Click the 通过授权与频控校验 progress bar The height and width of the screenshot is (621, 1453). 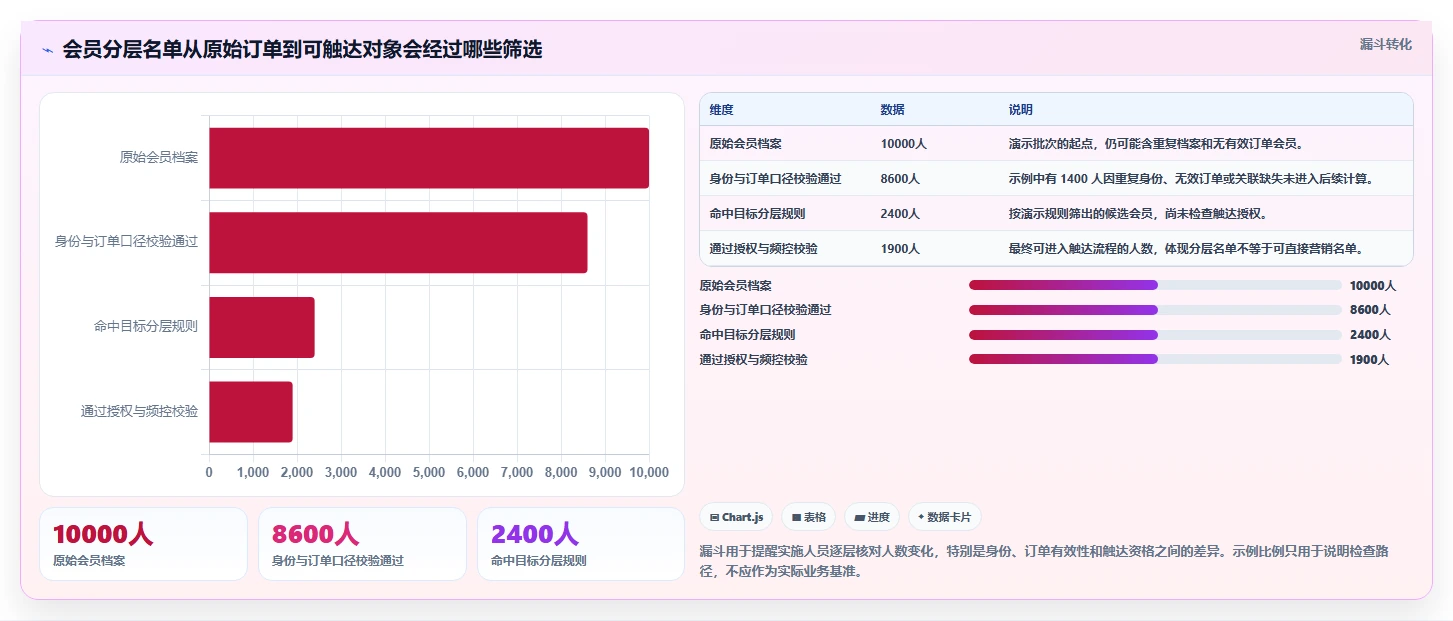(x=1155, y=359)
